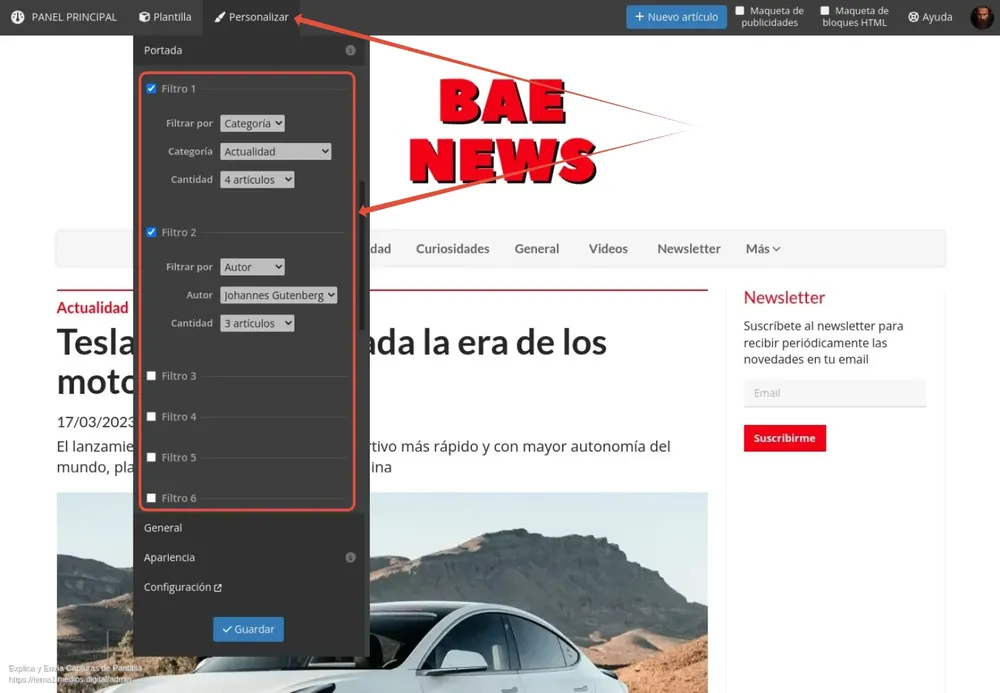Click the Personalizar brush icon
Screen dimensions: 1000x693
(x=220, y=17)
